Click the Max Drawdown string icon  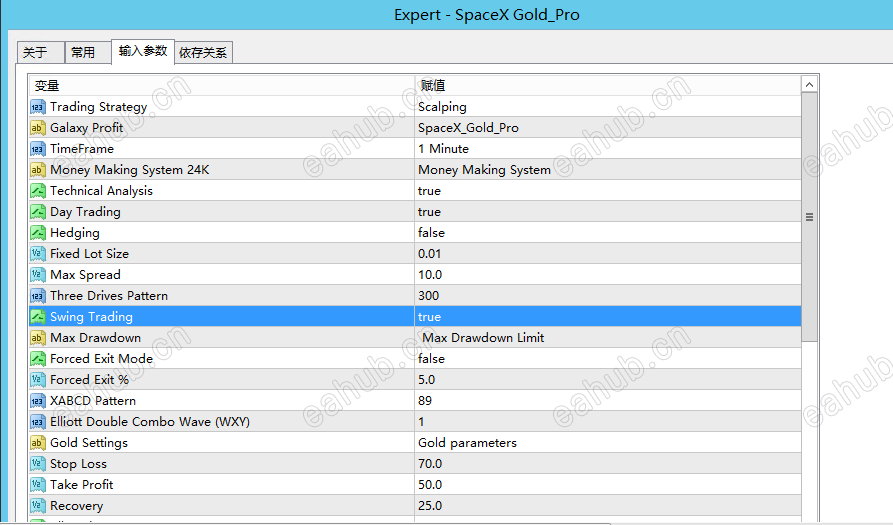point(38,338)
